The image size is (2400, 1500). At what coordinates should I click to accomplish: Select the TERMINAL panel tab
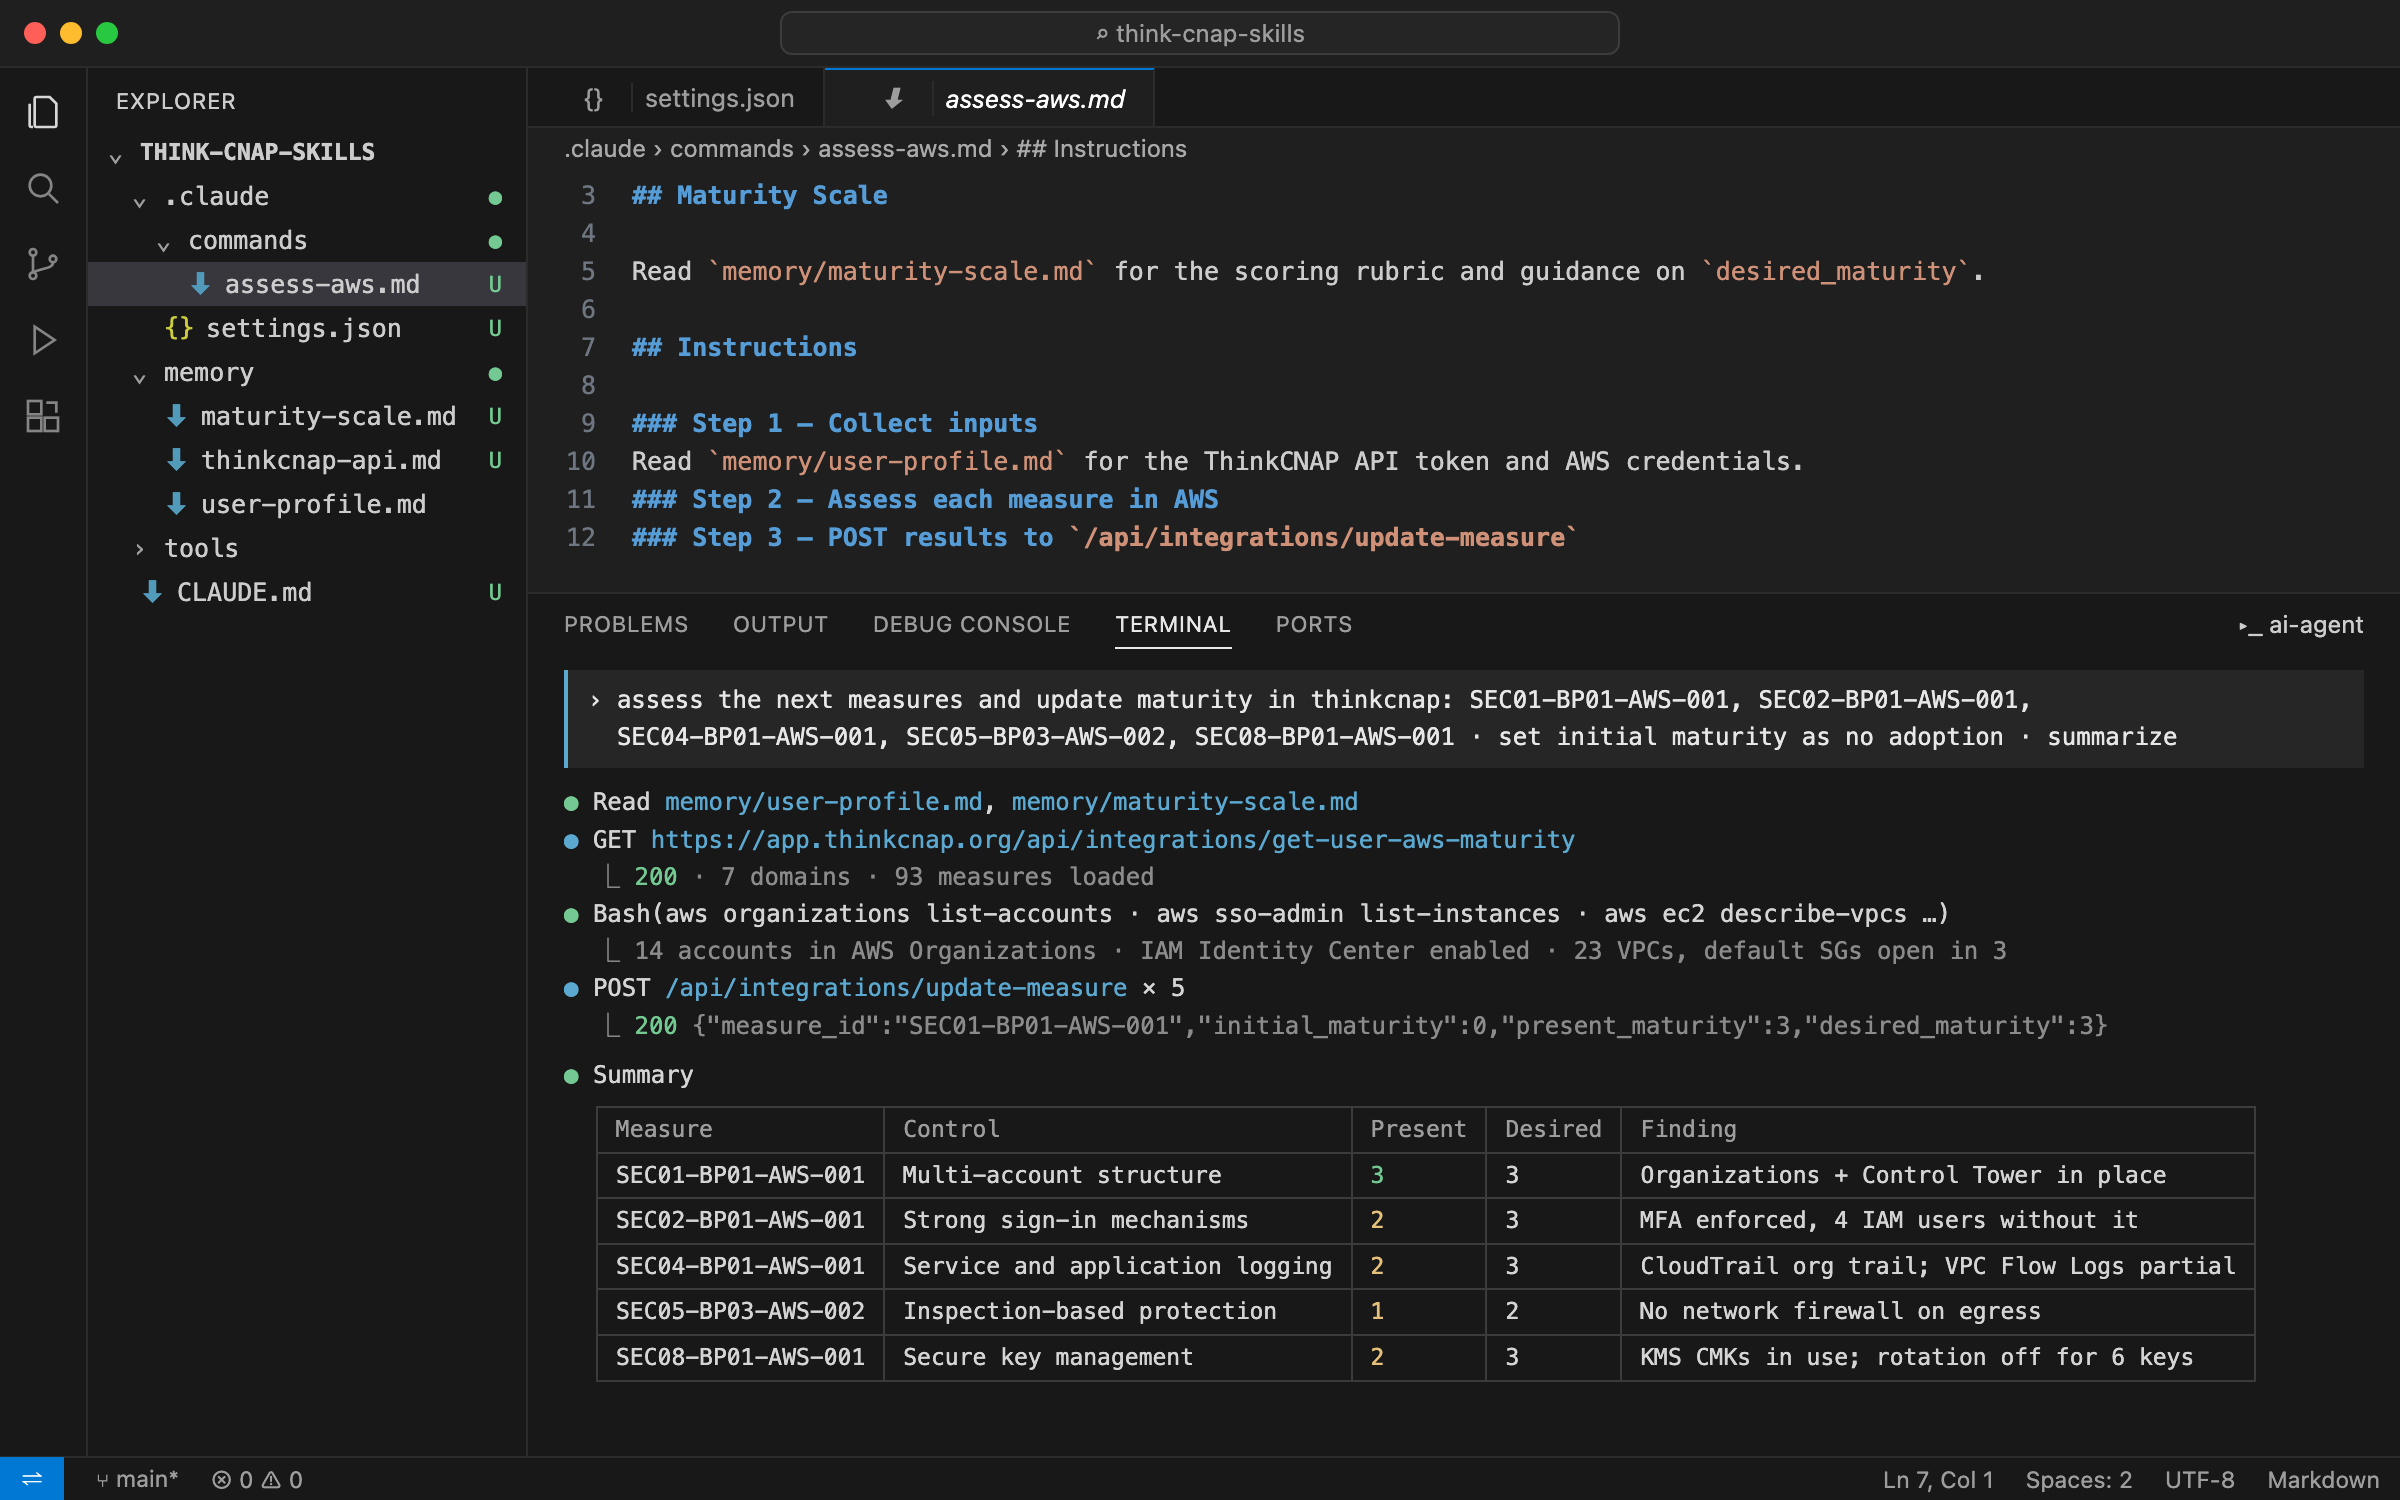click(x=1173, y=625)
